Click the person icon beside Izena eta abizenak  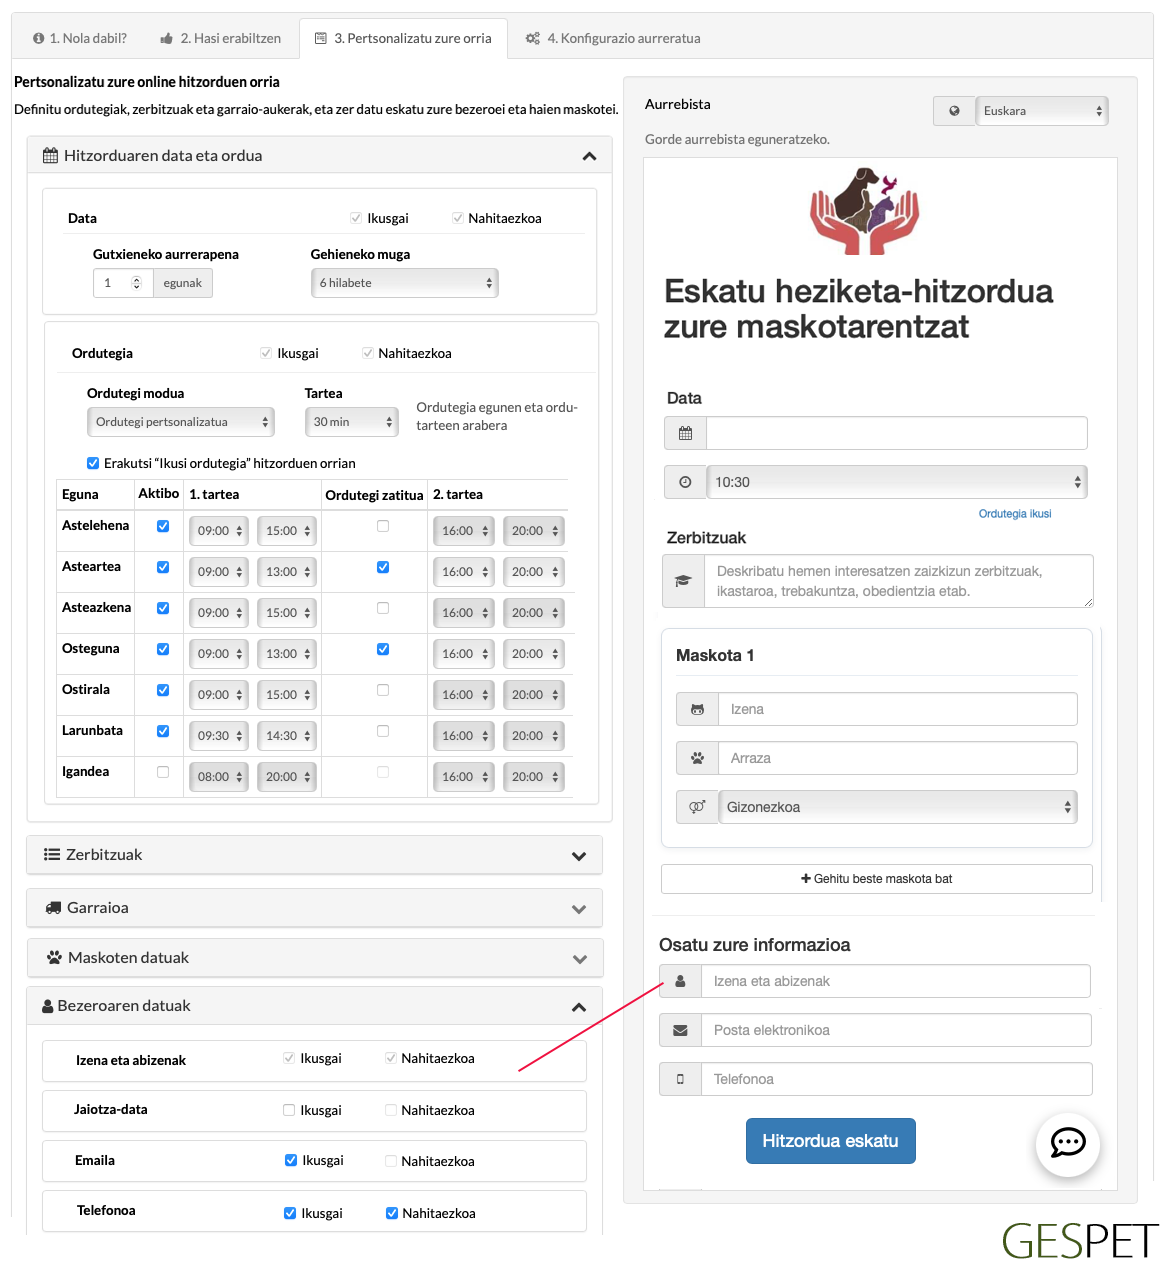click(x=680, y=981)
